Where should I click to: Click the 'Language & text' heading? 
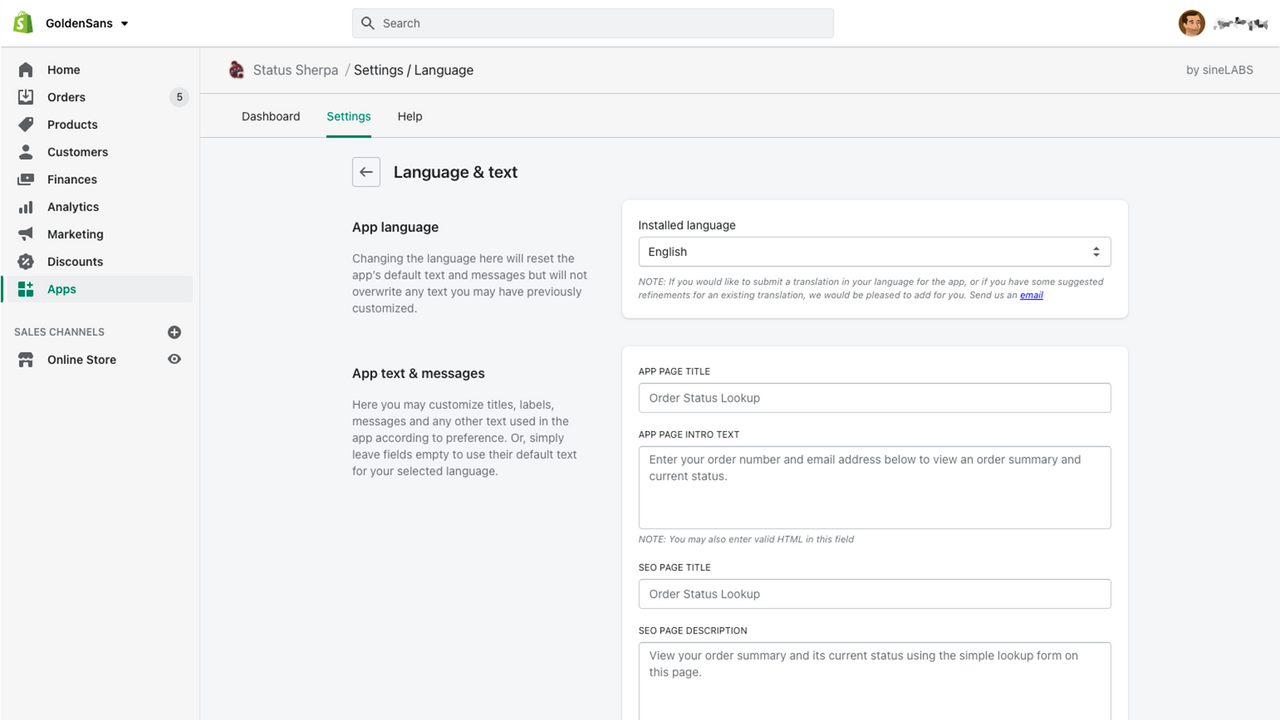(x=455, y=172)
